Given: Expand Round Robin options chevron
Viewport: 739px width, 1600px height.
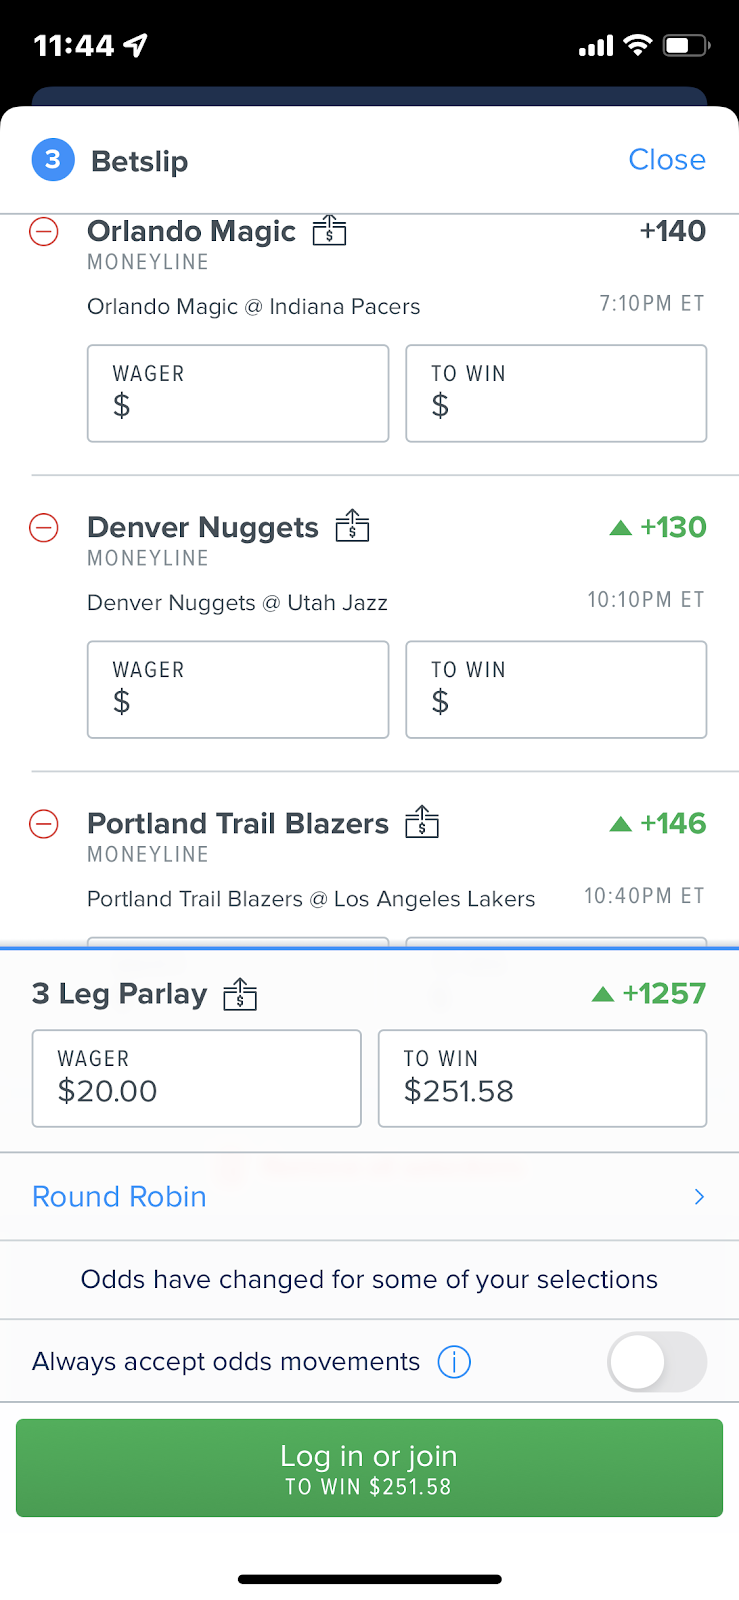Looking at the screenshot, I should click(x=699, y=1197).
